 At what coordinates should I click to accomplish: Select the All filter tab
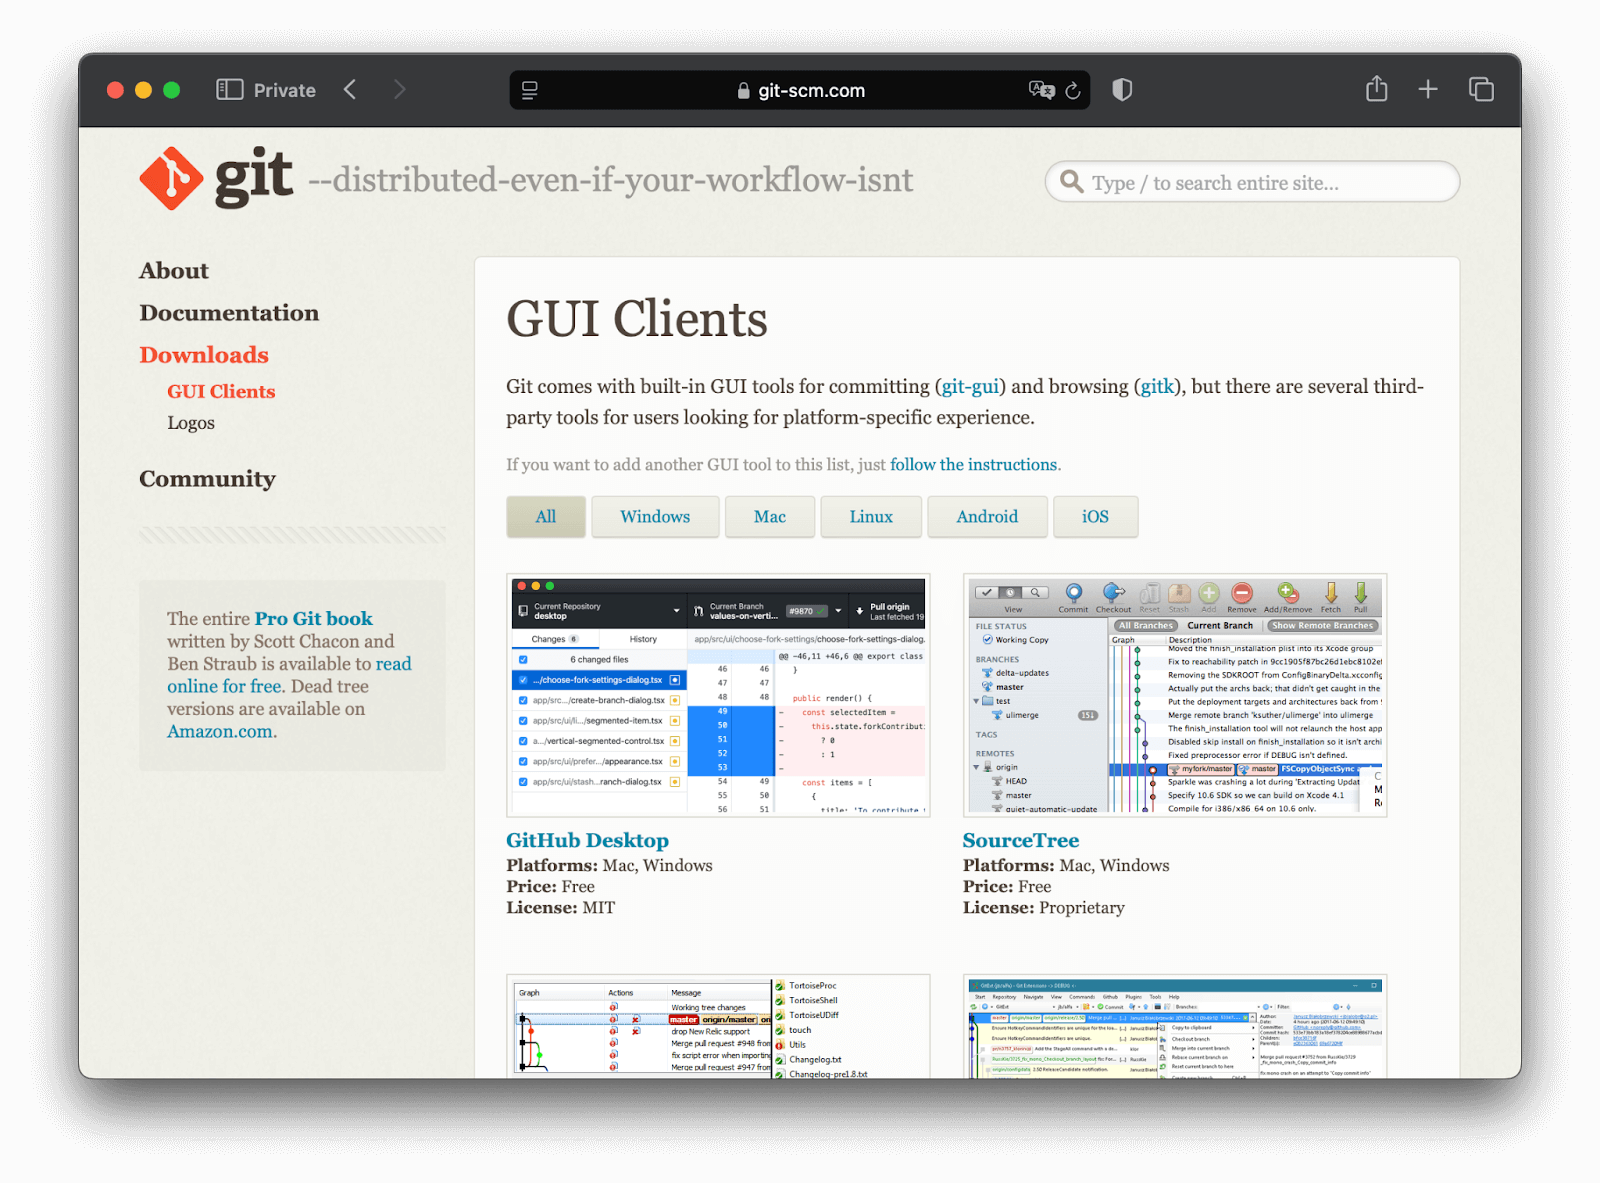tap(546, 517)
